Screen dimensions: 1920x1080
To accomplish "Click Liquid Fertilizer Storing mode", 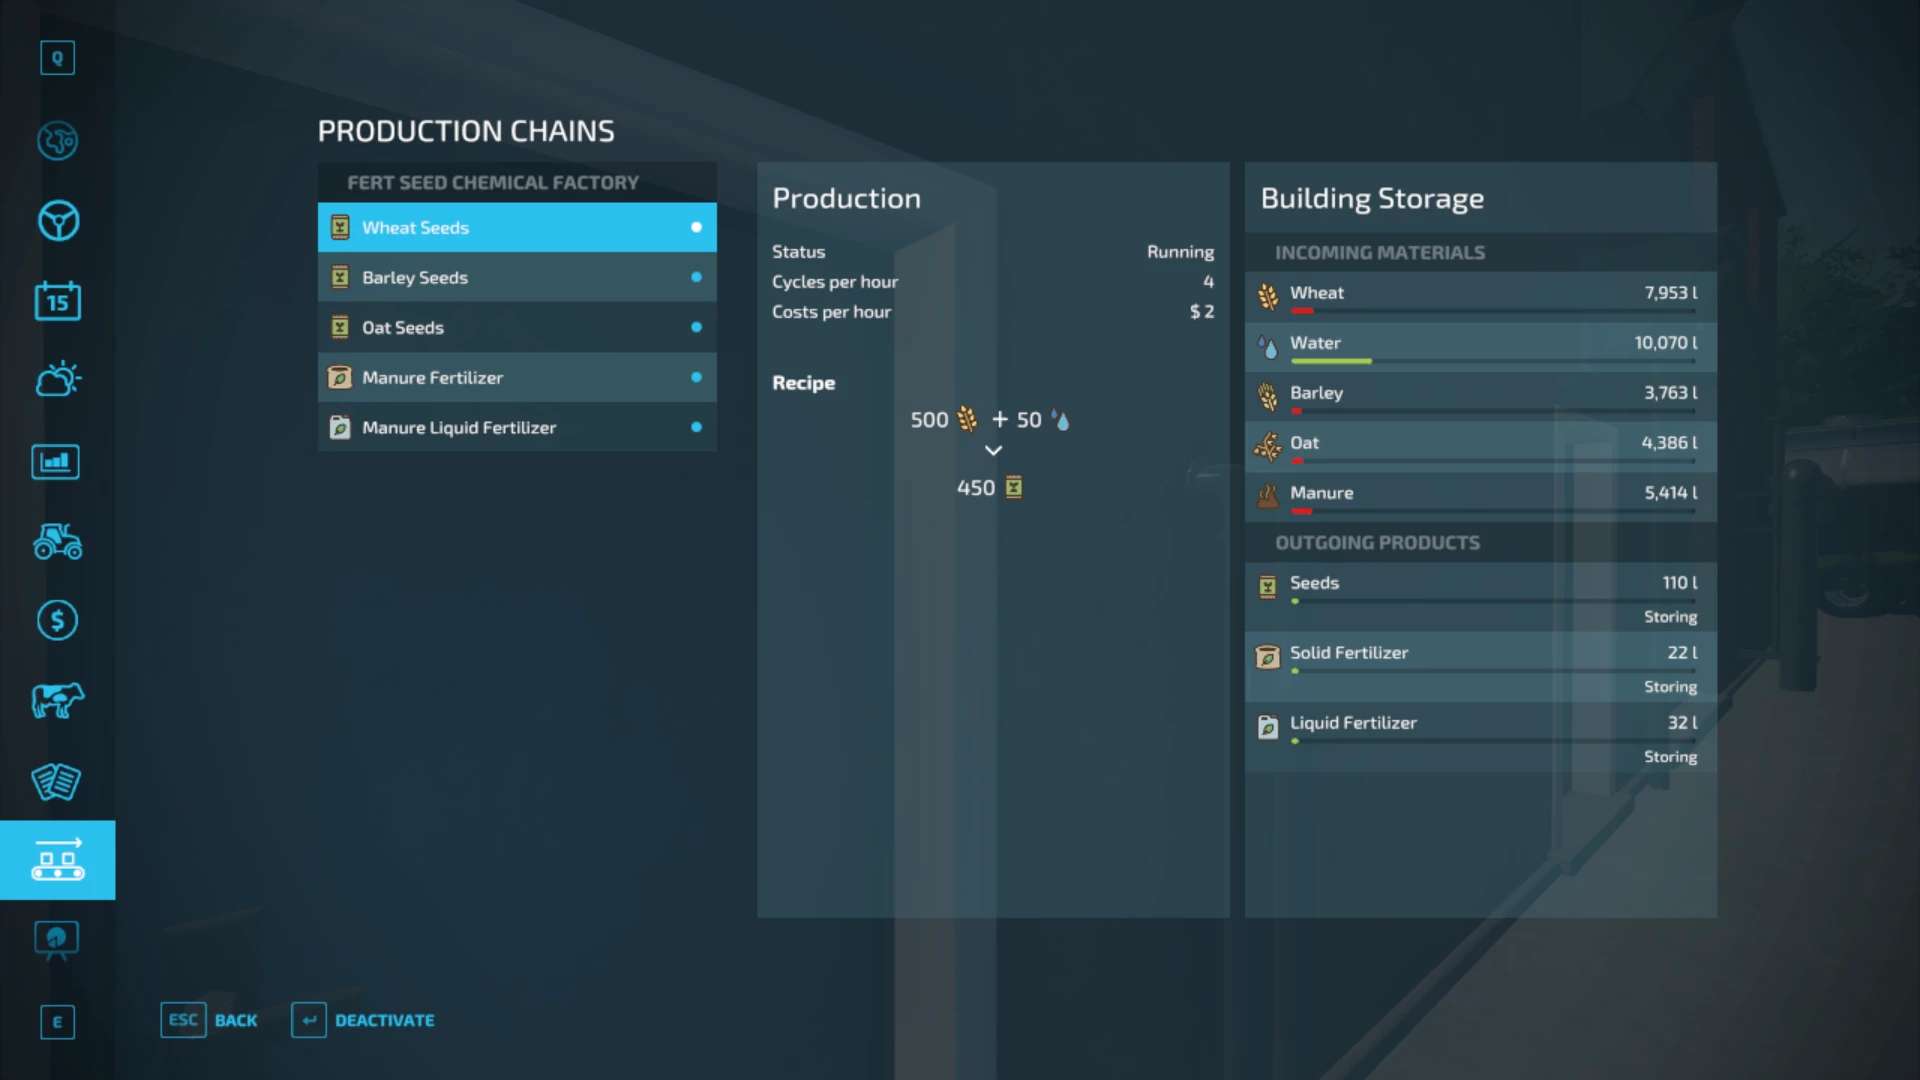I will click(x=1669, y=757).
